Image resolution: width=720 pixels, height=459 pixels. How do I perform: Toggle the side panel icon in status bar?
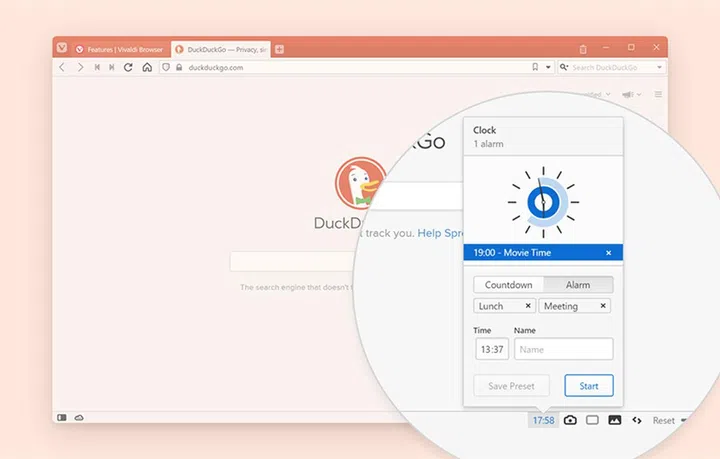click(62, 418)
